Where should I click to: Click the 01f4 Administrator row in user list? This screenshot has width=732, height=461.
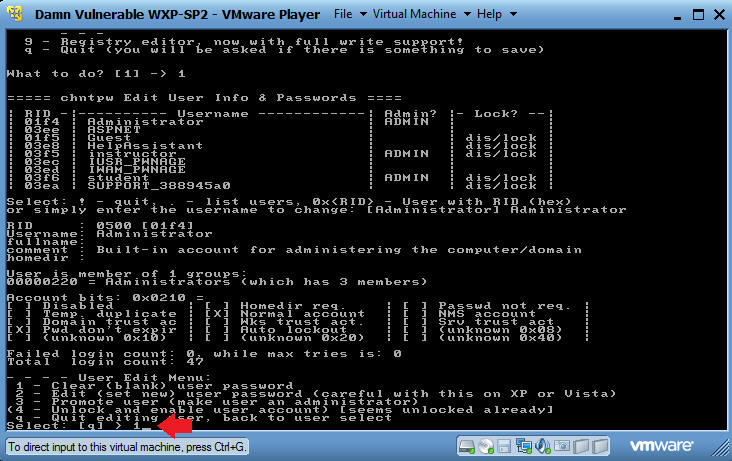[279, 122]
